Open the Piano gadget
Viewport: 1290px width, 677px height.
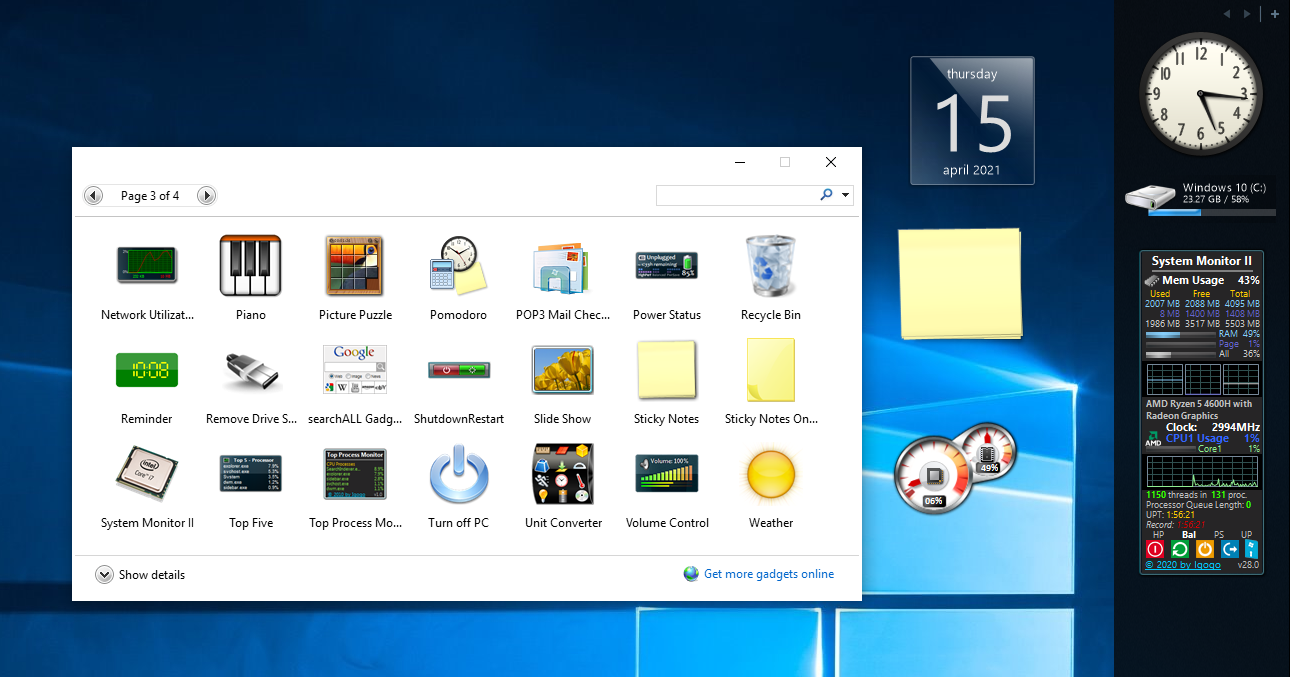pos(250,266)
